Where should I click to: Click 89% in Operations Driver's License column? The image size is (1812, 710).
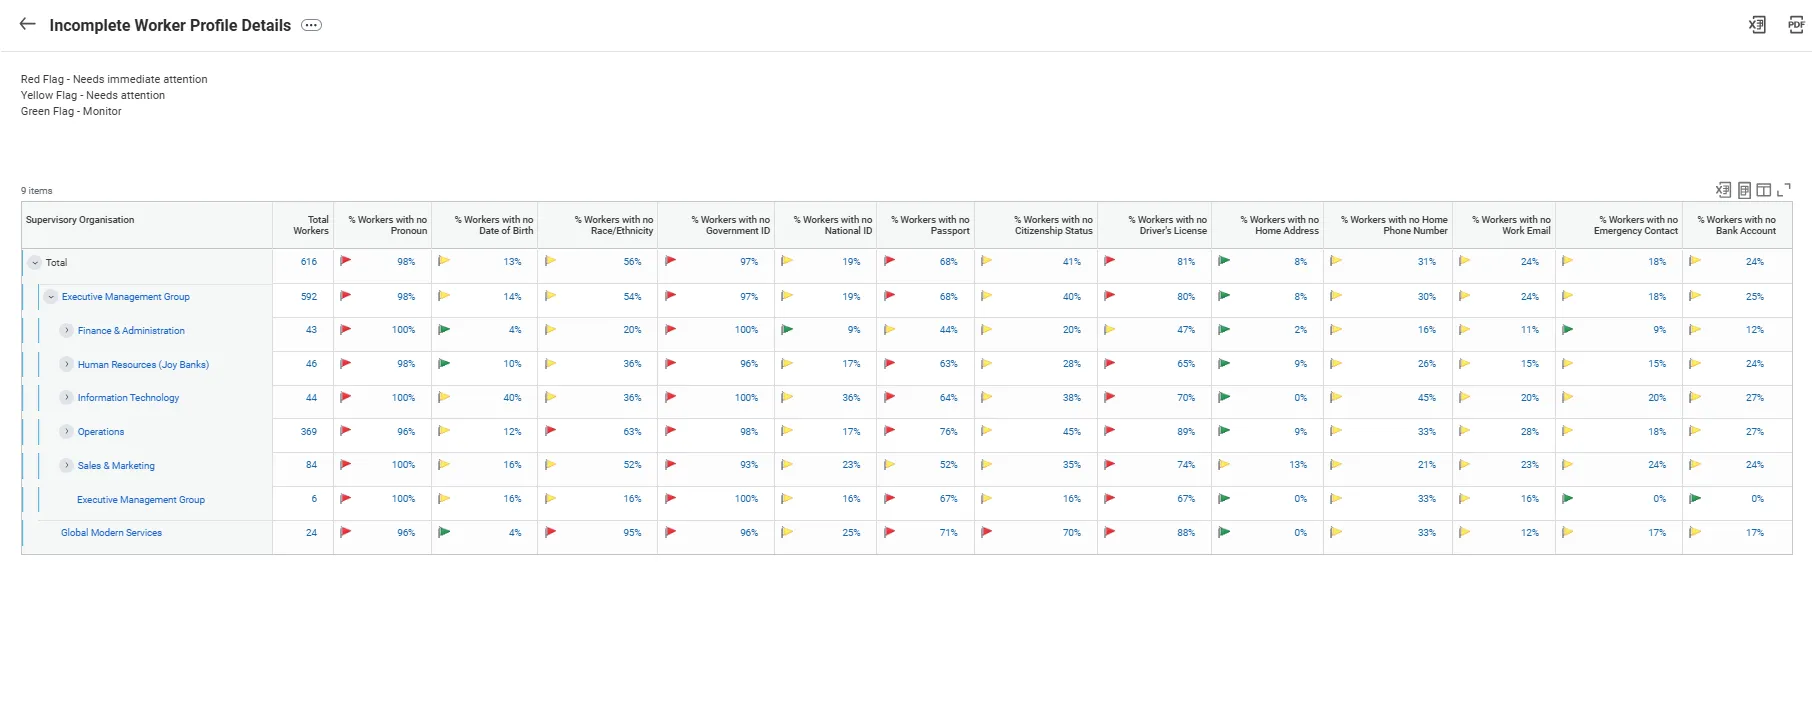(1186, 432)
